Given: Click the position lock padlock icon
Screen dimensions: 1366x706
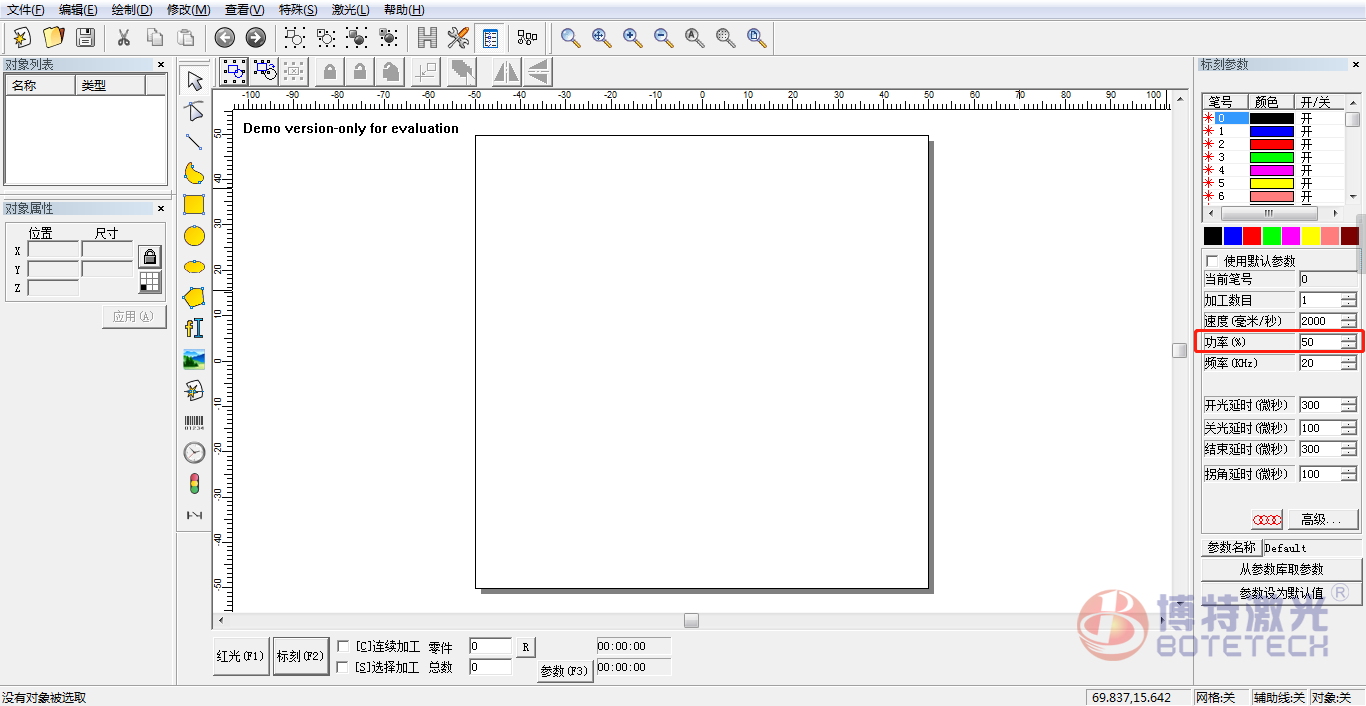Looking at the screenshot, I should pyautogui.click(x=149, y=256).
